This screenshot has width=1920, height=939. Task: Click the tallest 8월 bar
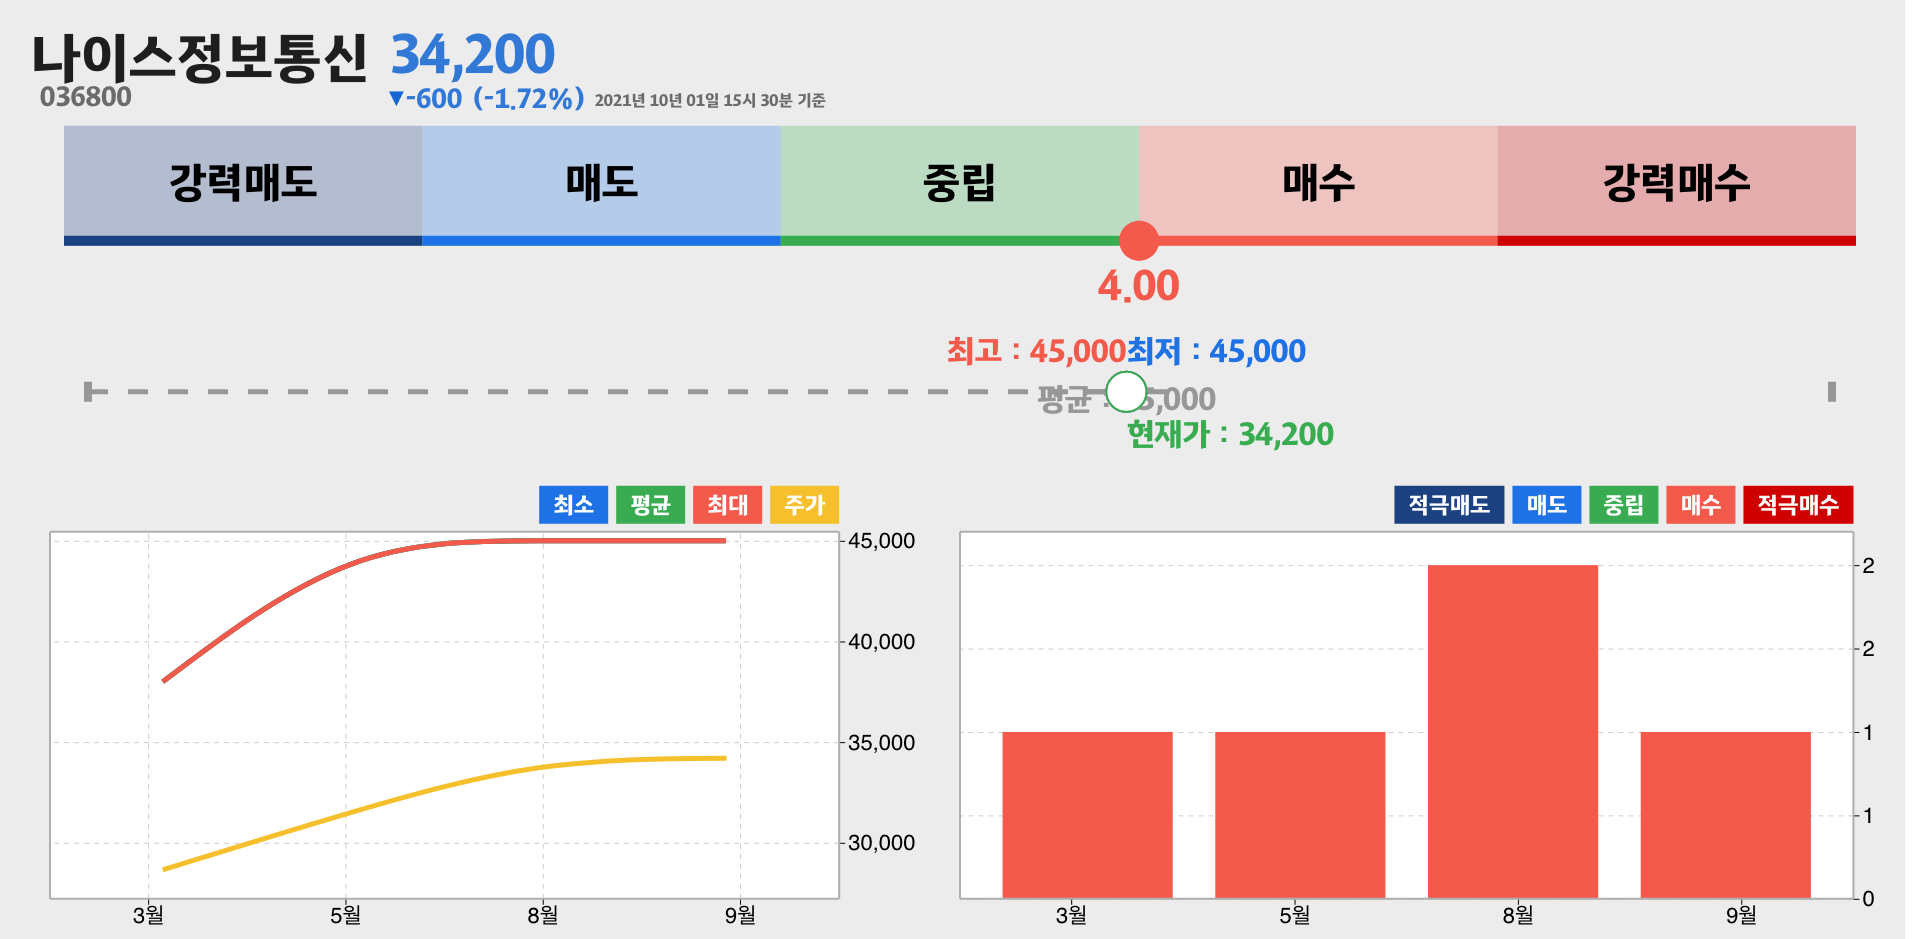coord(1513,731)
